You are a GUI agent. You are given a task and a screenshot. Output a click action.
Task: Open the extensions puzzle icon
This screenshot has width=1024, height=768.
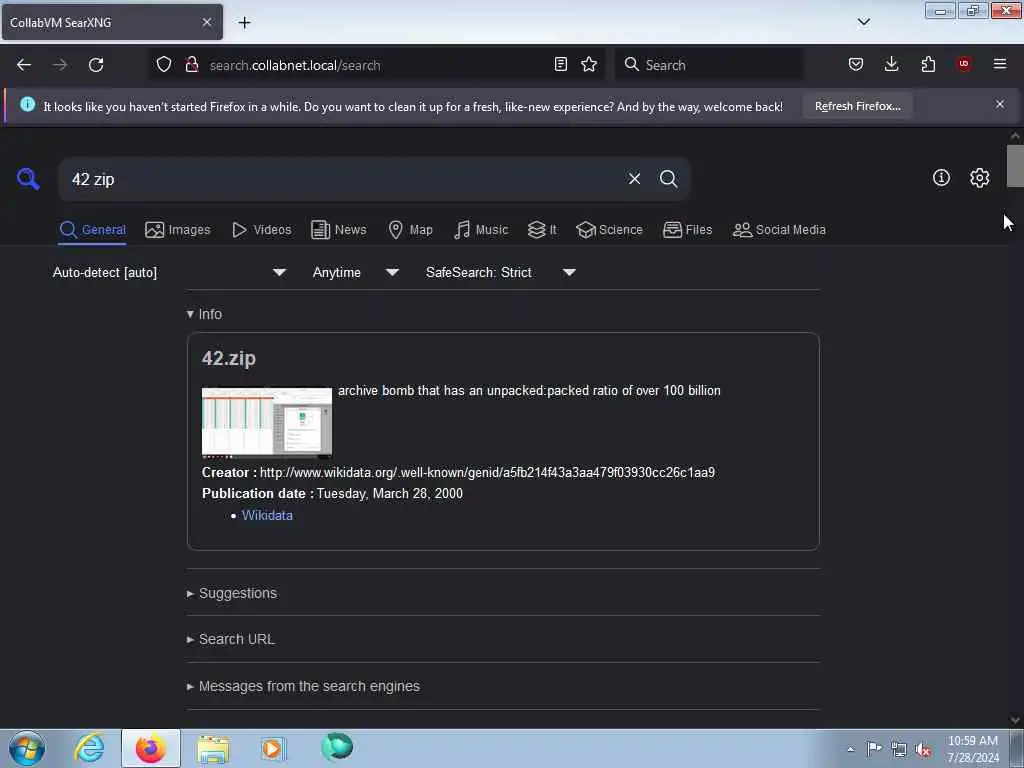[x=928, y=64]
